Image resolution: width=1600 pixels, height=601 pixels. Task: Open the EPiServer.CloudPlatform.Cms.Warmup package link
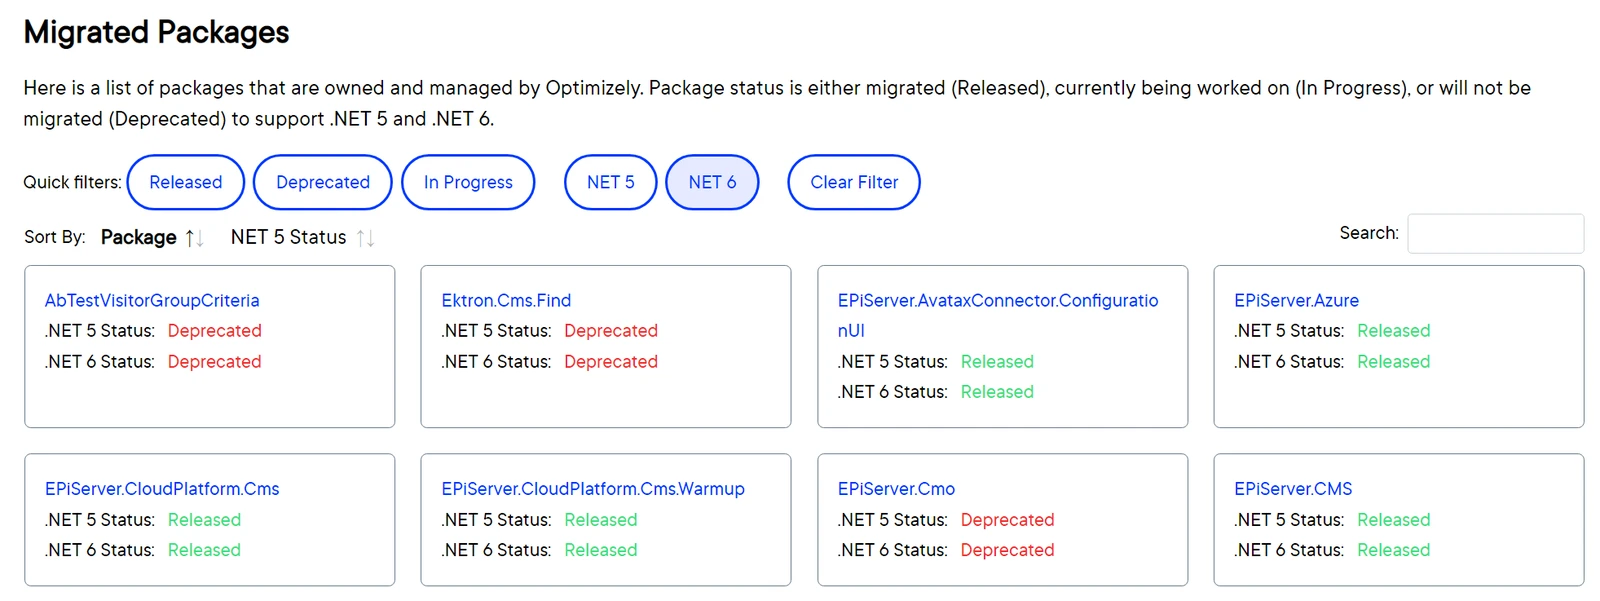pyautogui.click(x=593, y=489)
